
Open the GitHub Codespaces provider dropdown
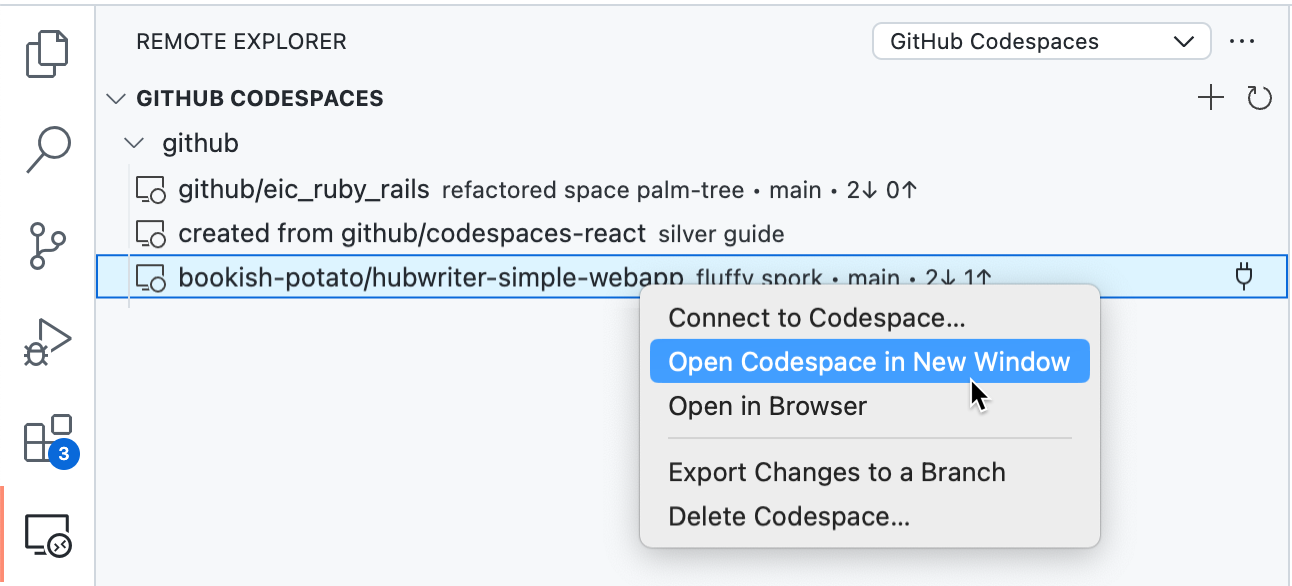pyautogui.click(x=1041, y=41)
